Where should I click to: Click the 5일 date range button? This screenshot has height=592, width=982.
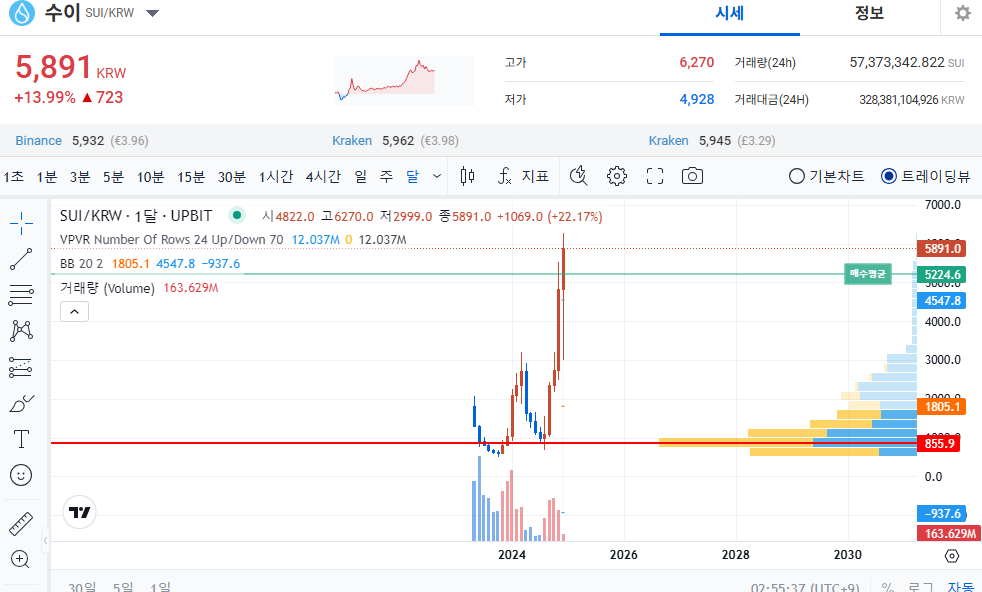click(123, 586)
